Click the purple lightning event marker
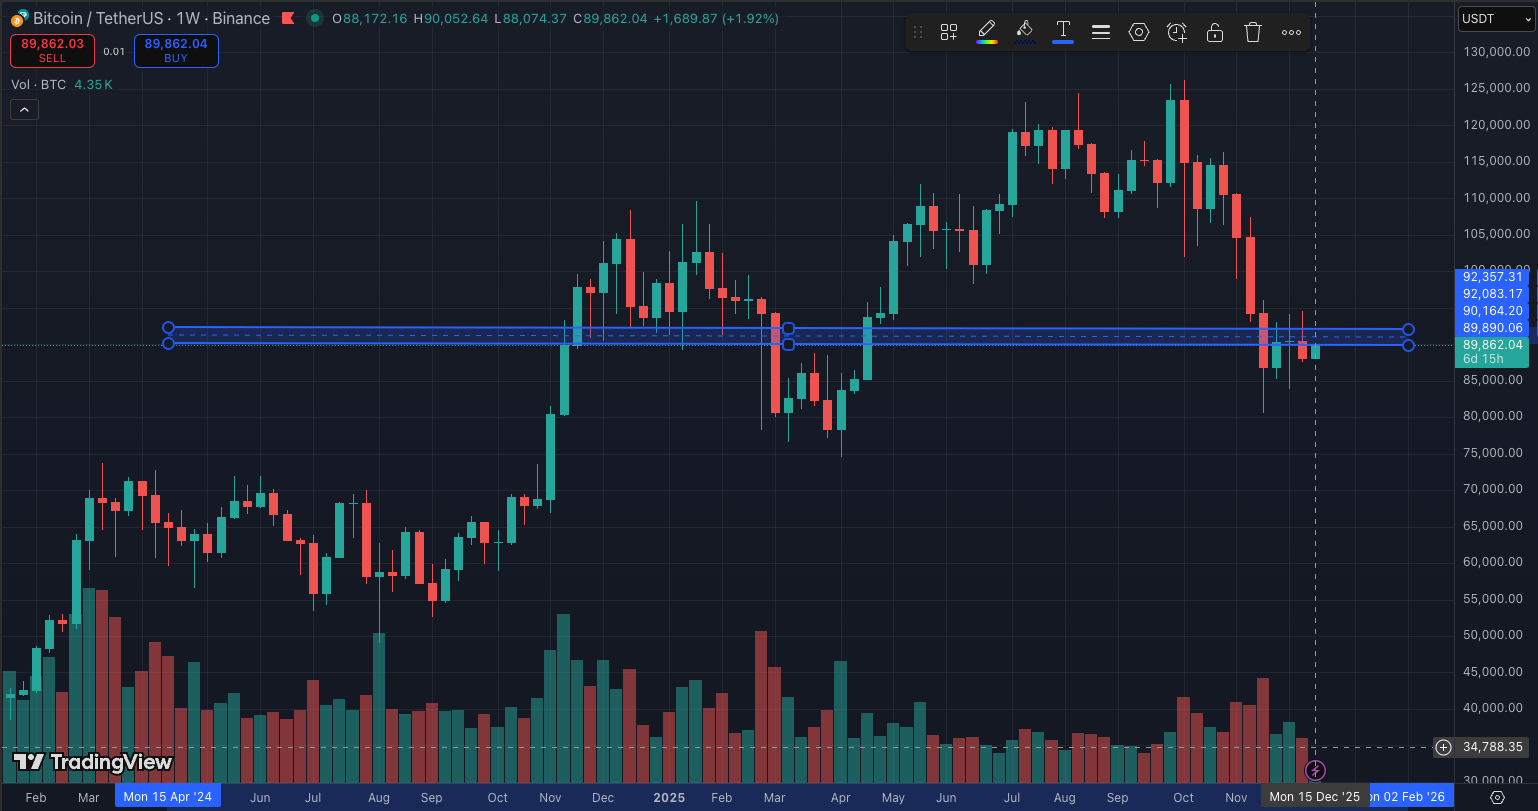Screen dimensions: 1538x811 pyautogui.click(x=1315, y=769)
